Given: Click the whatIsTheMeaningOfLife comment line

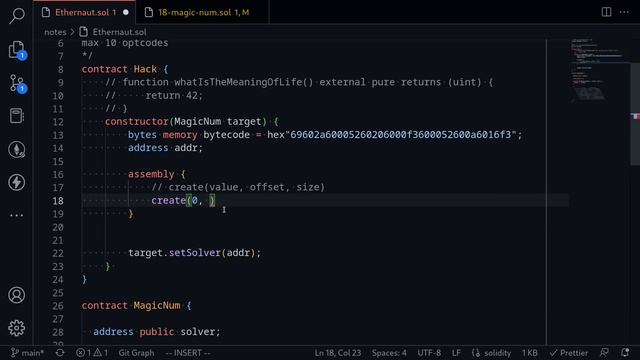Looking at the screenshot, I should pos(299,82).
